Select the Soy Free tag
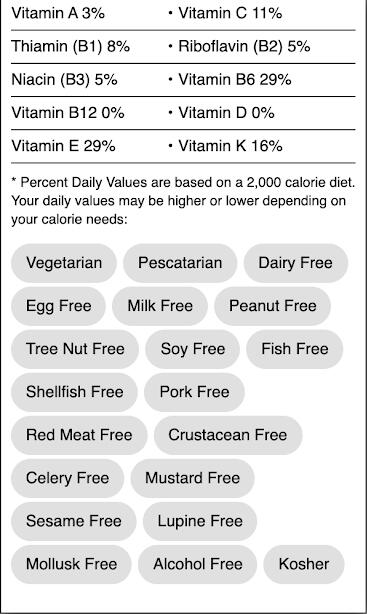Screen dimensions: 367x614 [192, 349]
